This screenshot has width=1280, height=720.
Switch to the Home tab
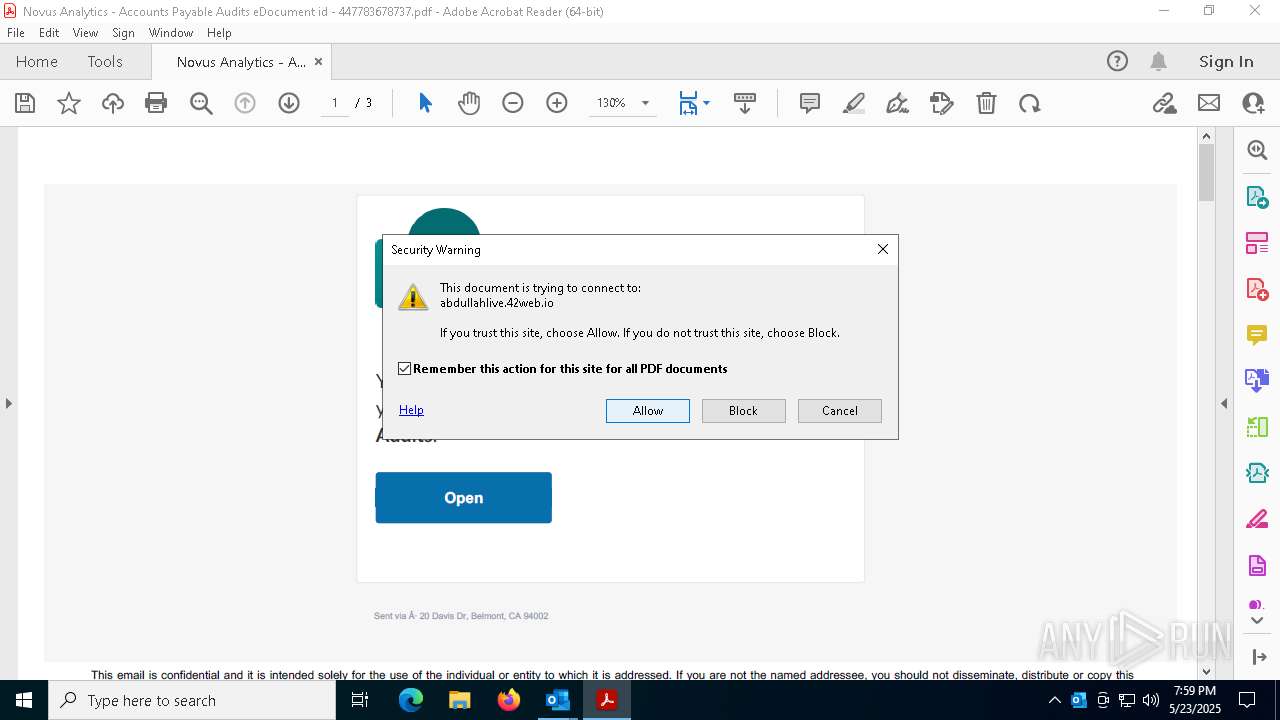(37, 61)
